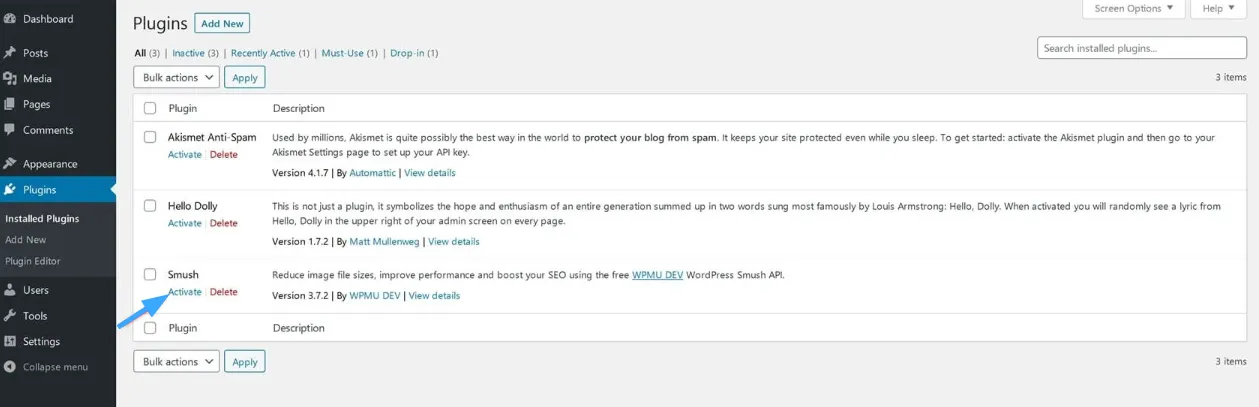This screenshot has height=407, width=1259.
Task: Click the Comments speech bubble icon
Action: tap(10, 130)
